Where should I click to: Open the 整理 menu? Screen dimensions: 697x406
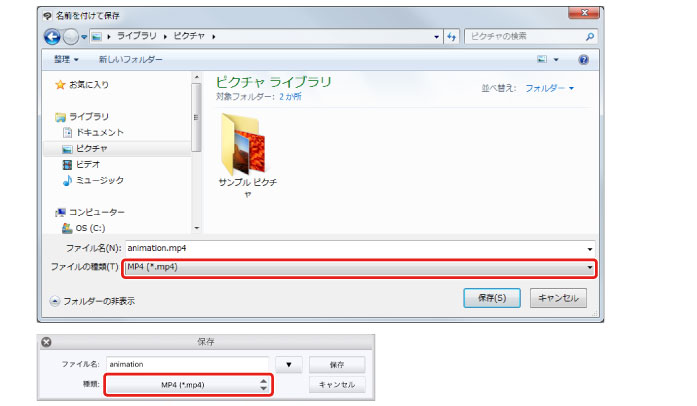66,59
